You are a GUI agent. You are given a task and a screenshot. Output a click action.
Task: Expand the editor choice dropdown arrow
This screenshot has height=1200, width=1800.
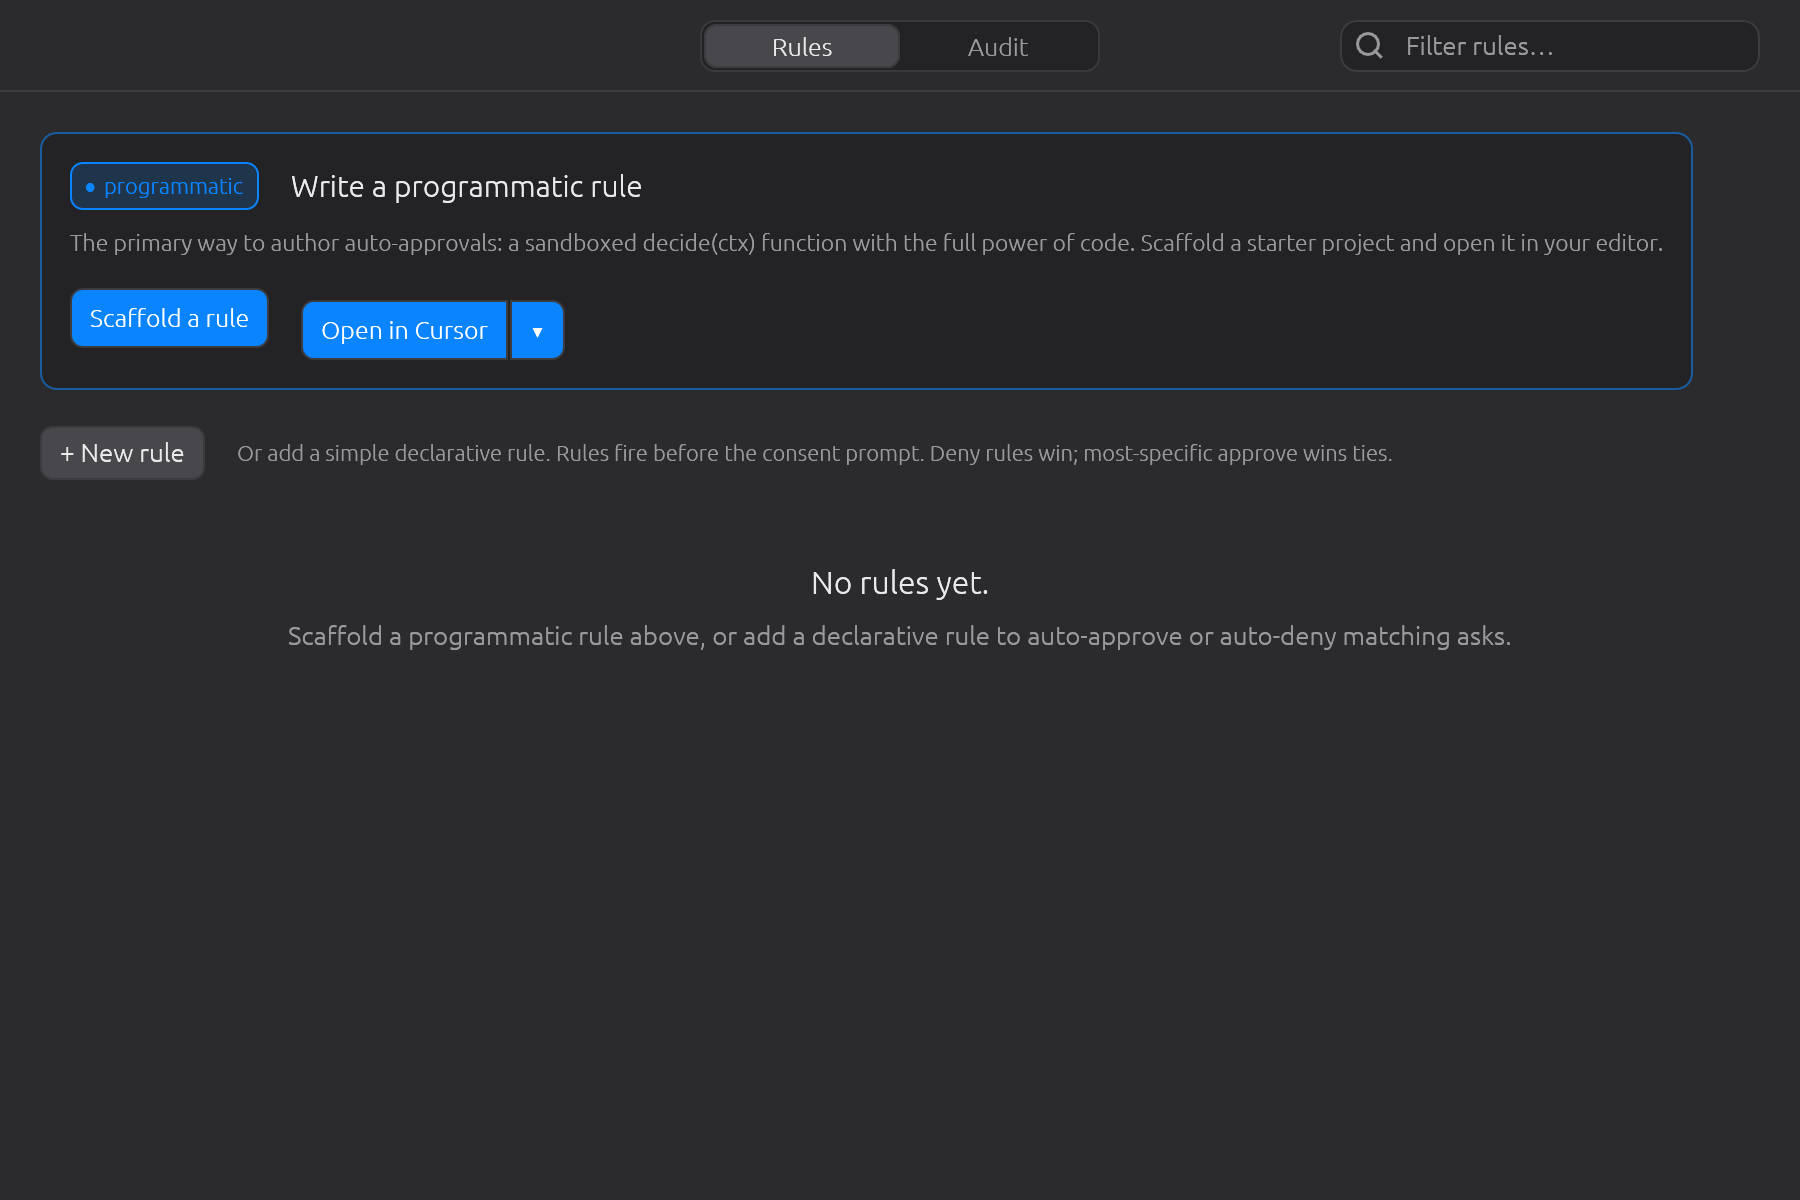pyautogui.click(x=538, y=330)
